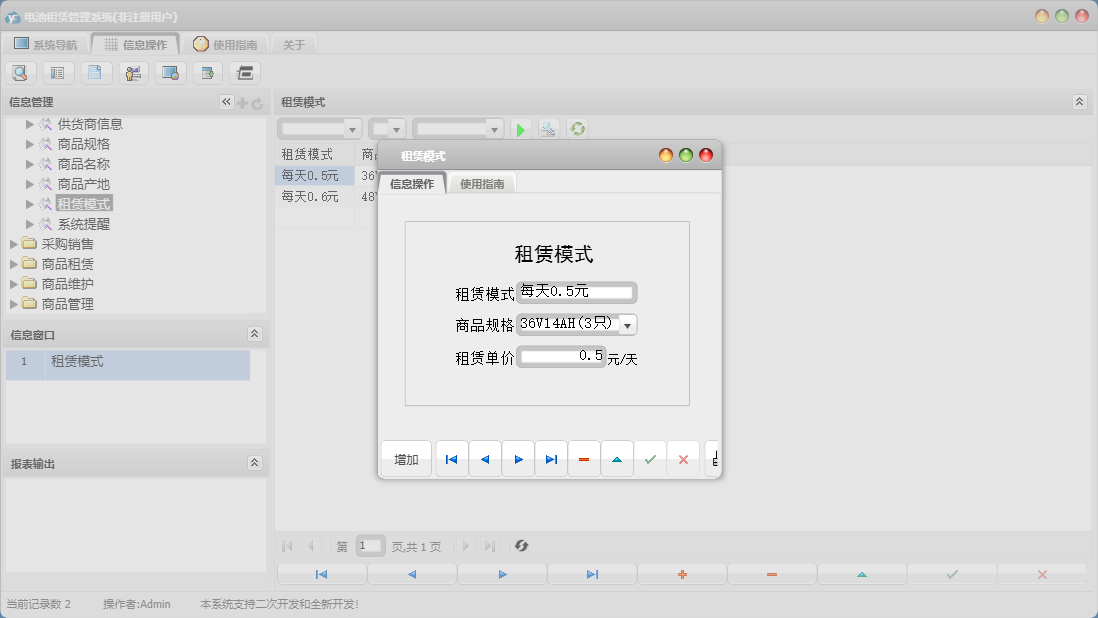
Task: Click the green play query icon
Action: coord(520,129)
